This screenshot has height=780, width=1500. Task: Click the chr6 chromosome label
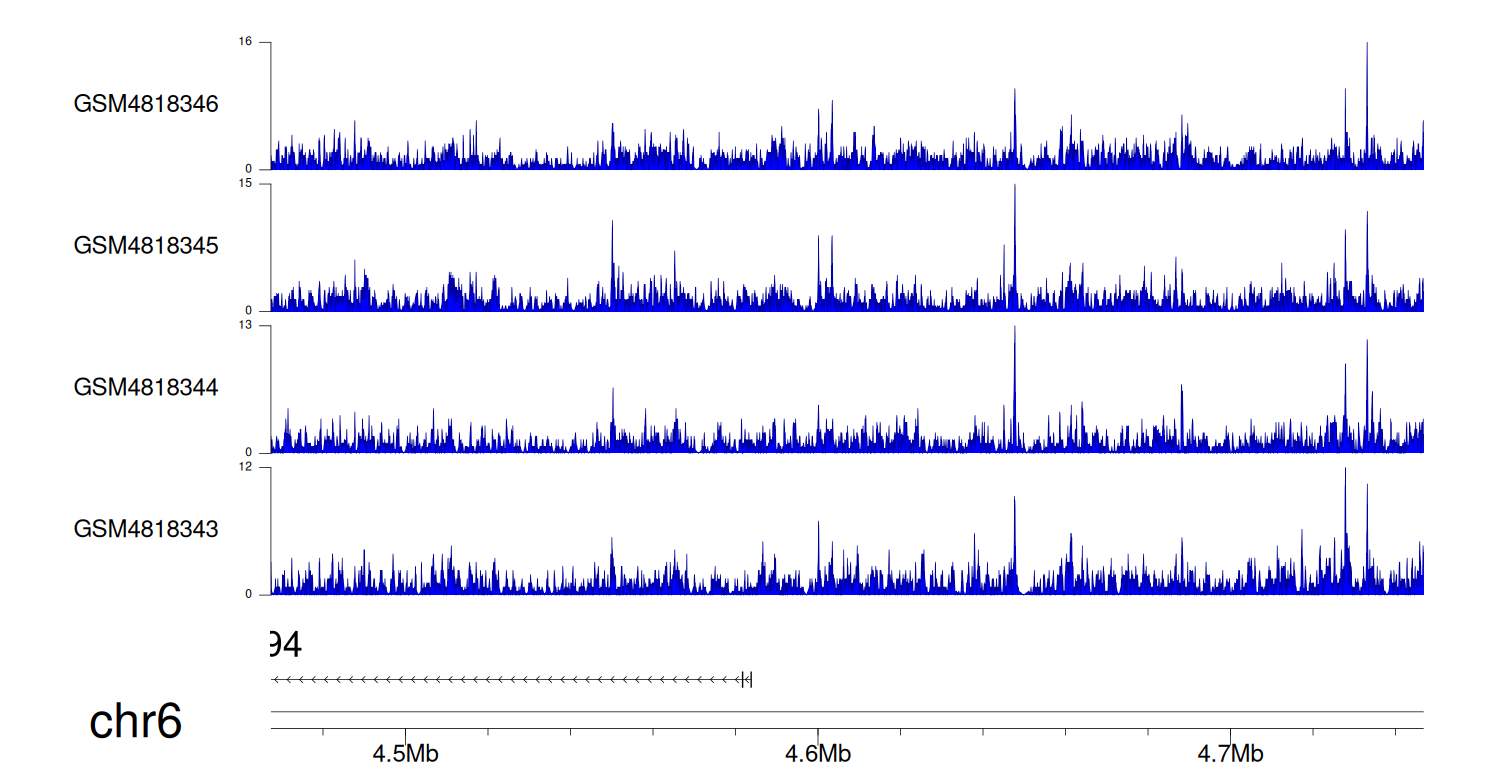tap(136, 722)
